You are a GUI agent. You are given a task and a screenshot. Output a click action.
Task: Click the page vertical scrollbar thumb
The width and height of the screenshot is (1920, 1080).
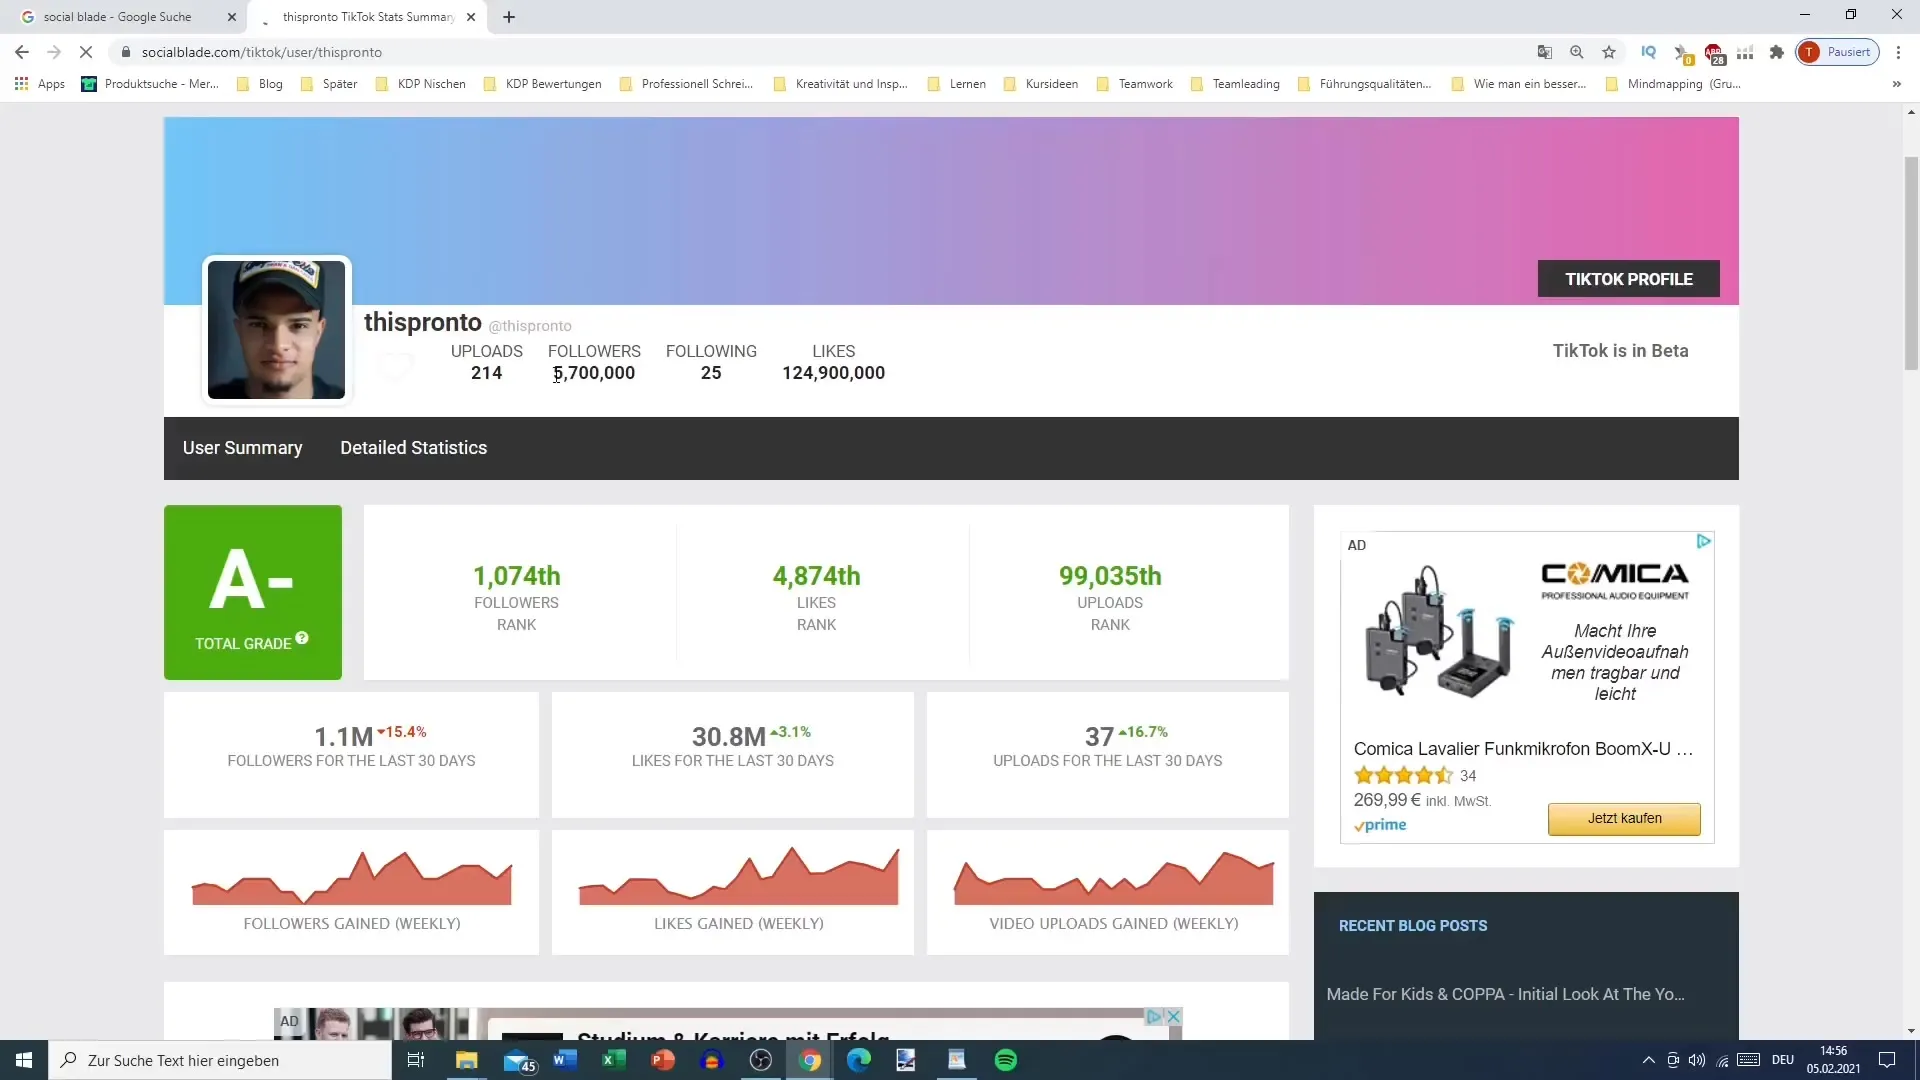1911,264
